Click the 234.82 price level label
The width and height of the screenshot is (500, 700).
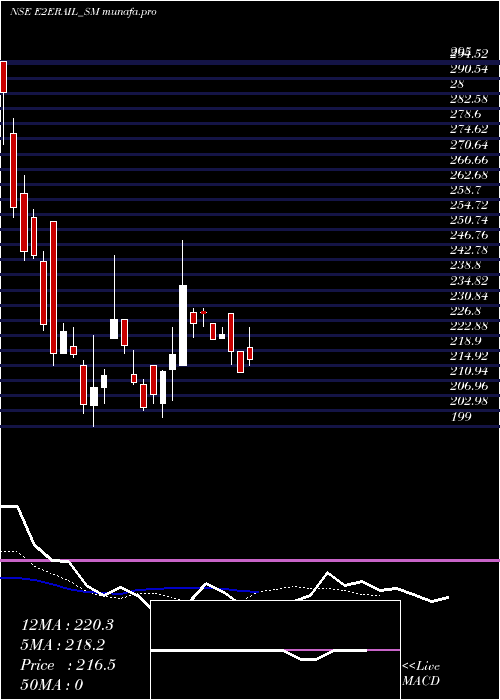point(469,280)
